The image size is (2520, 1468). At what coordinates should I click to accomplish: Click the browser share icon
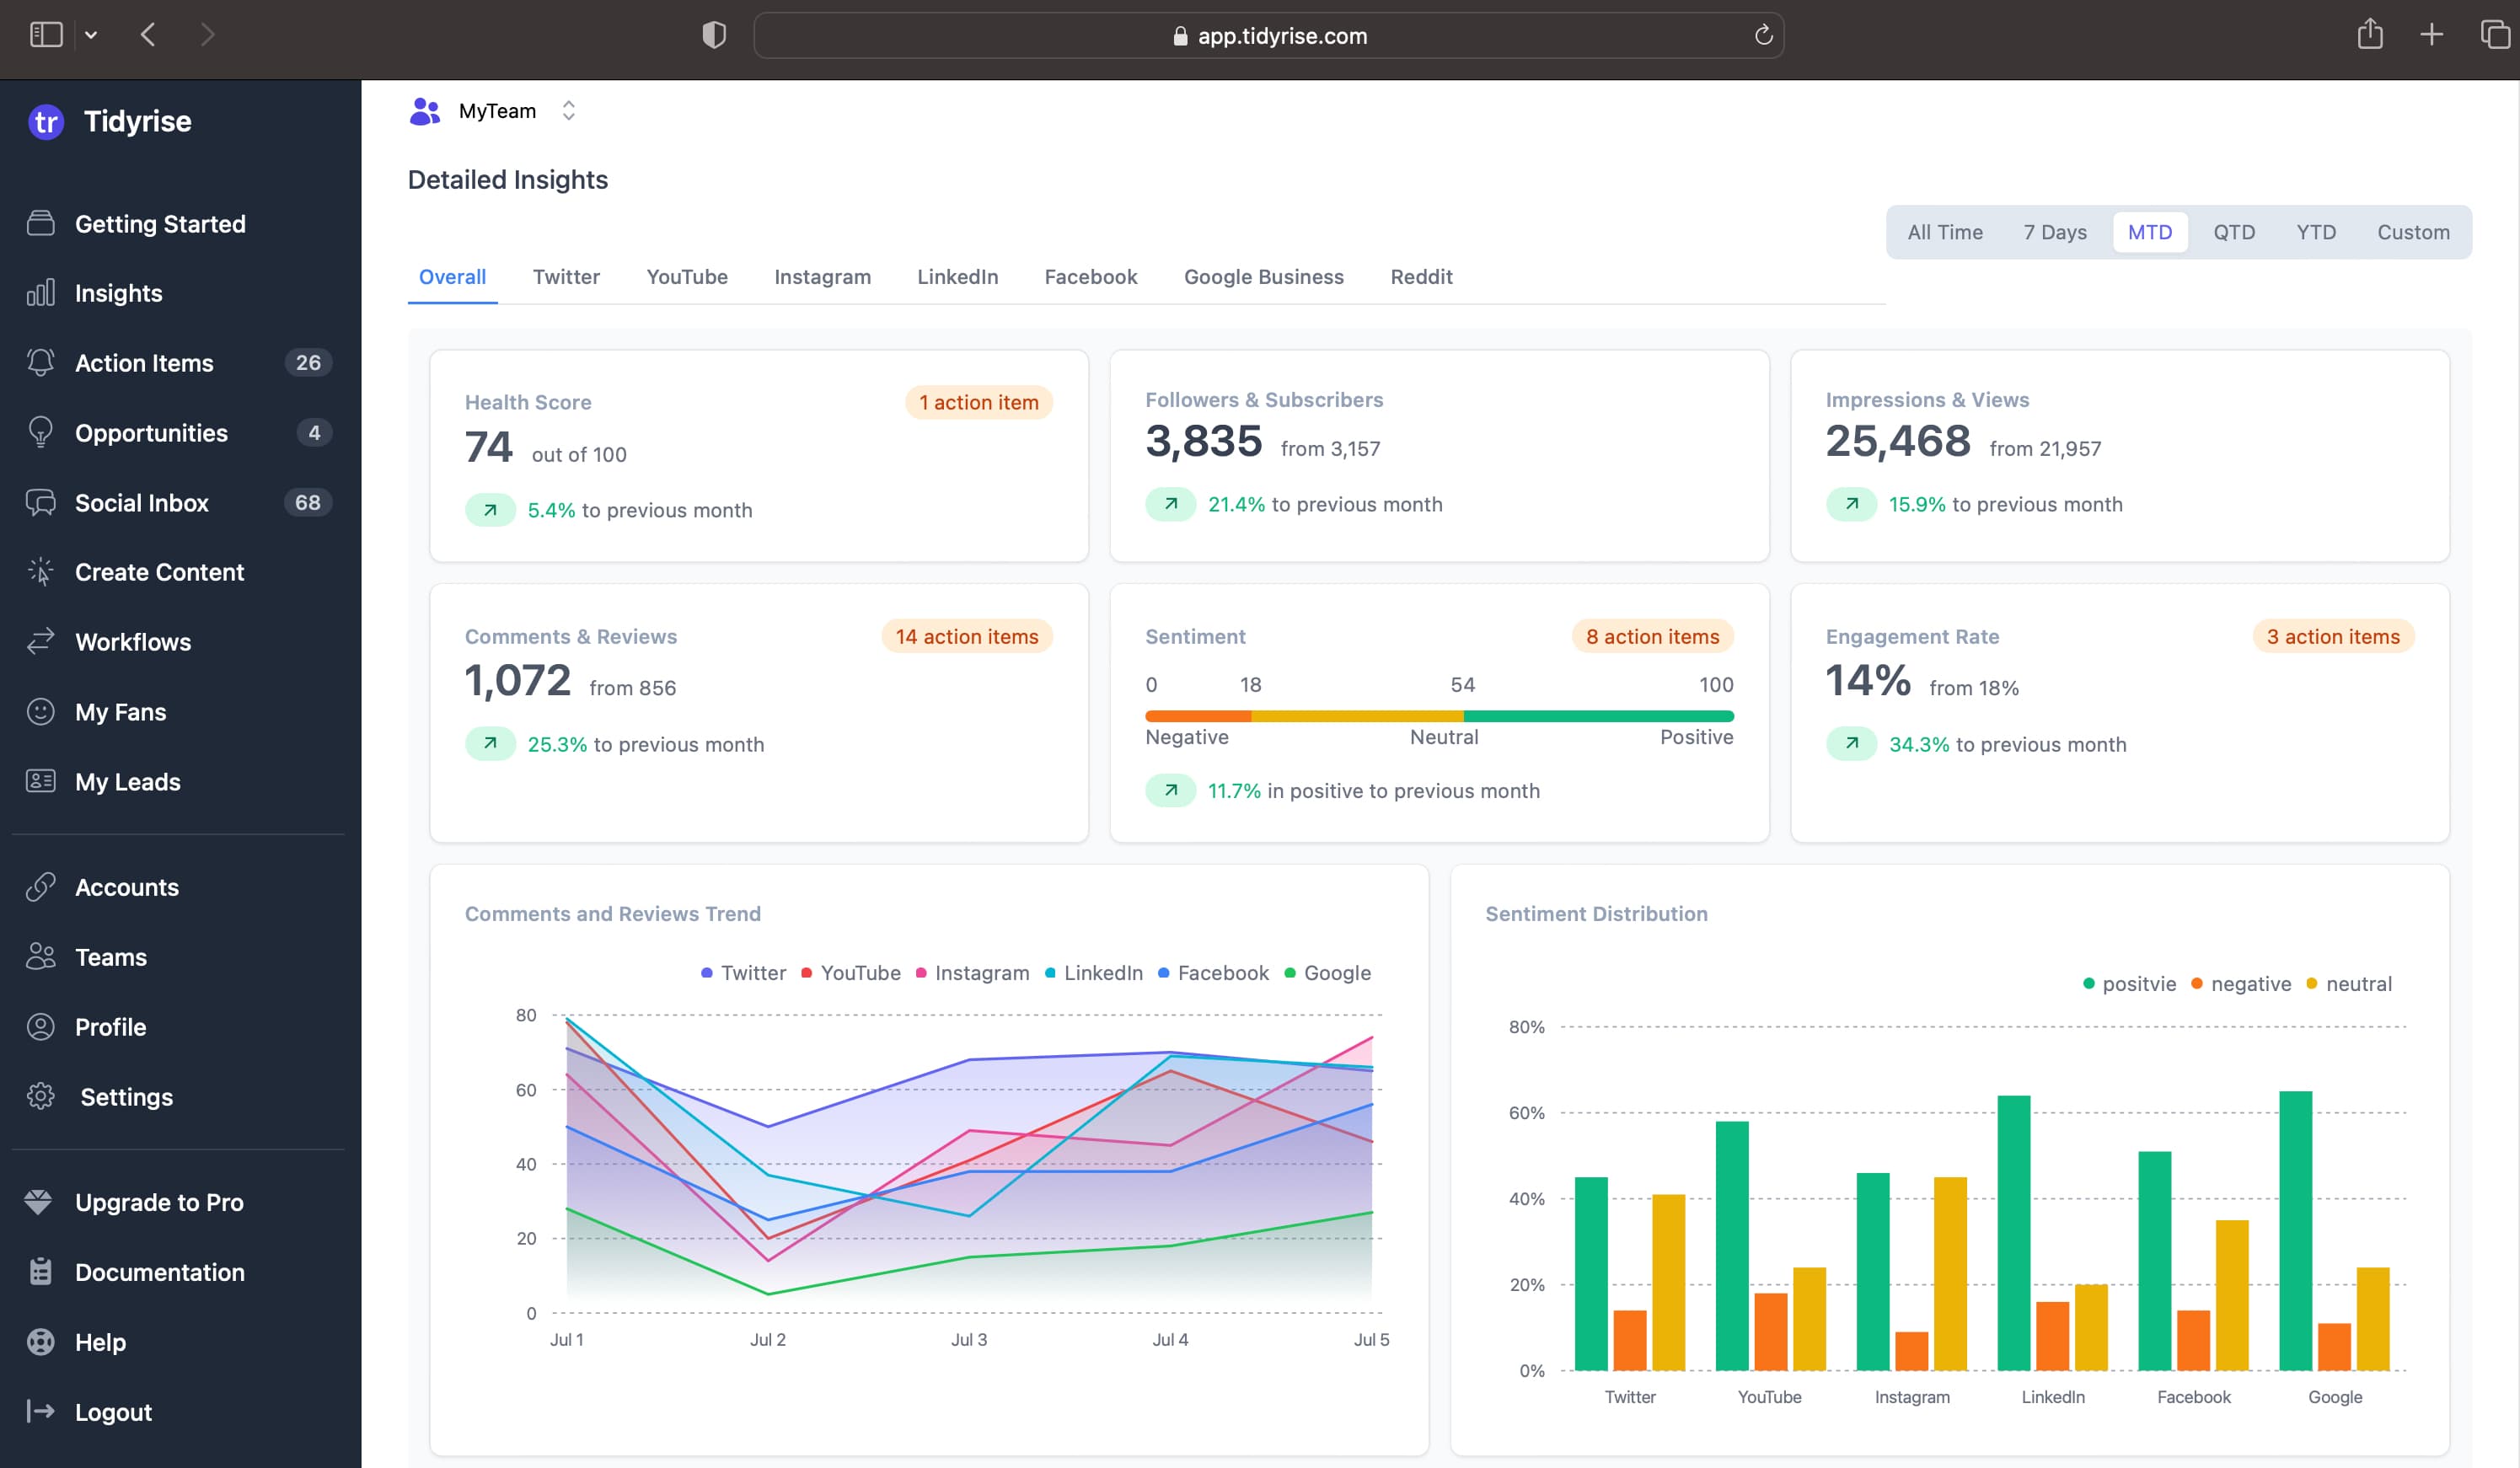click(x=2370, y=35)
